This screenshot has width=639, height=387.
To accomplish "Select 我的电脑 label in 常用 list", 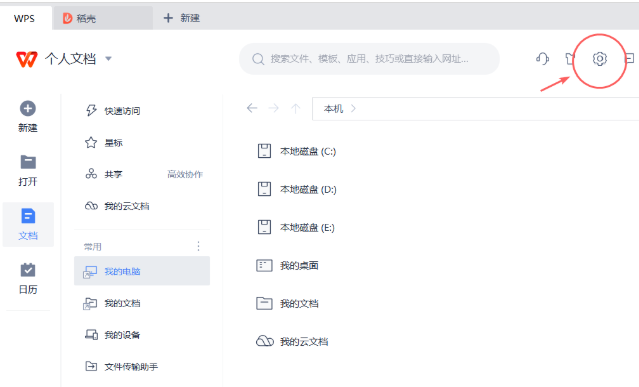I will pos(122,272).
